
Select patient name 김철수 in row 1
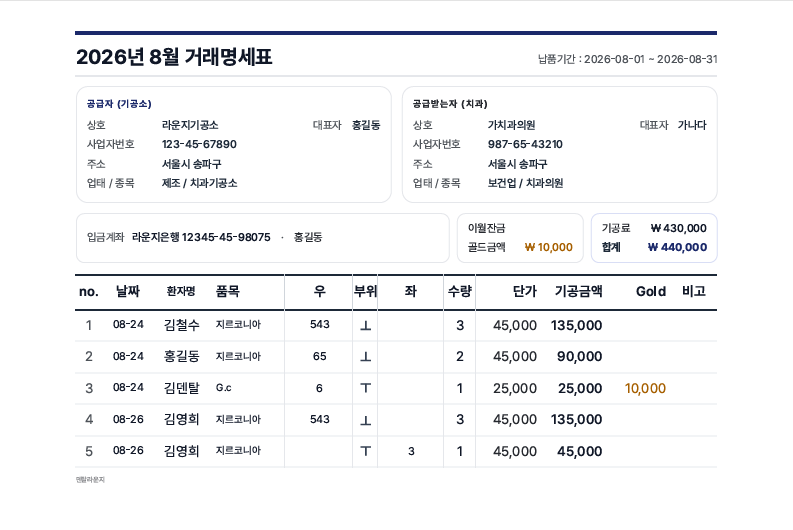pos(182,325)
